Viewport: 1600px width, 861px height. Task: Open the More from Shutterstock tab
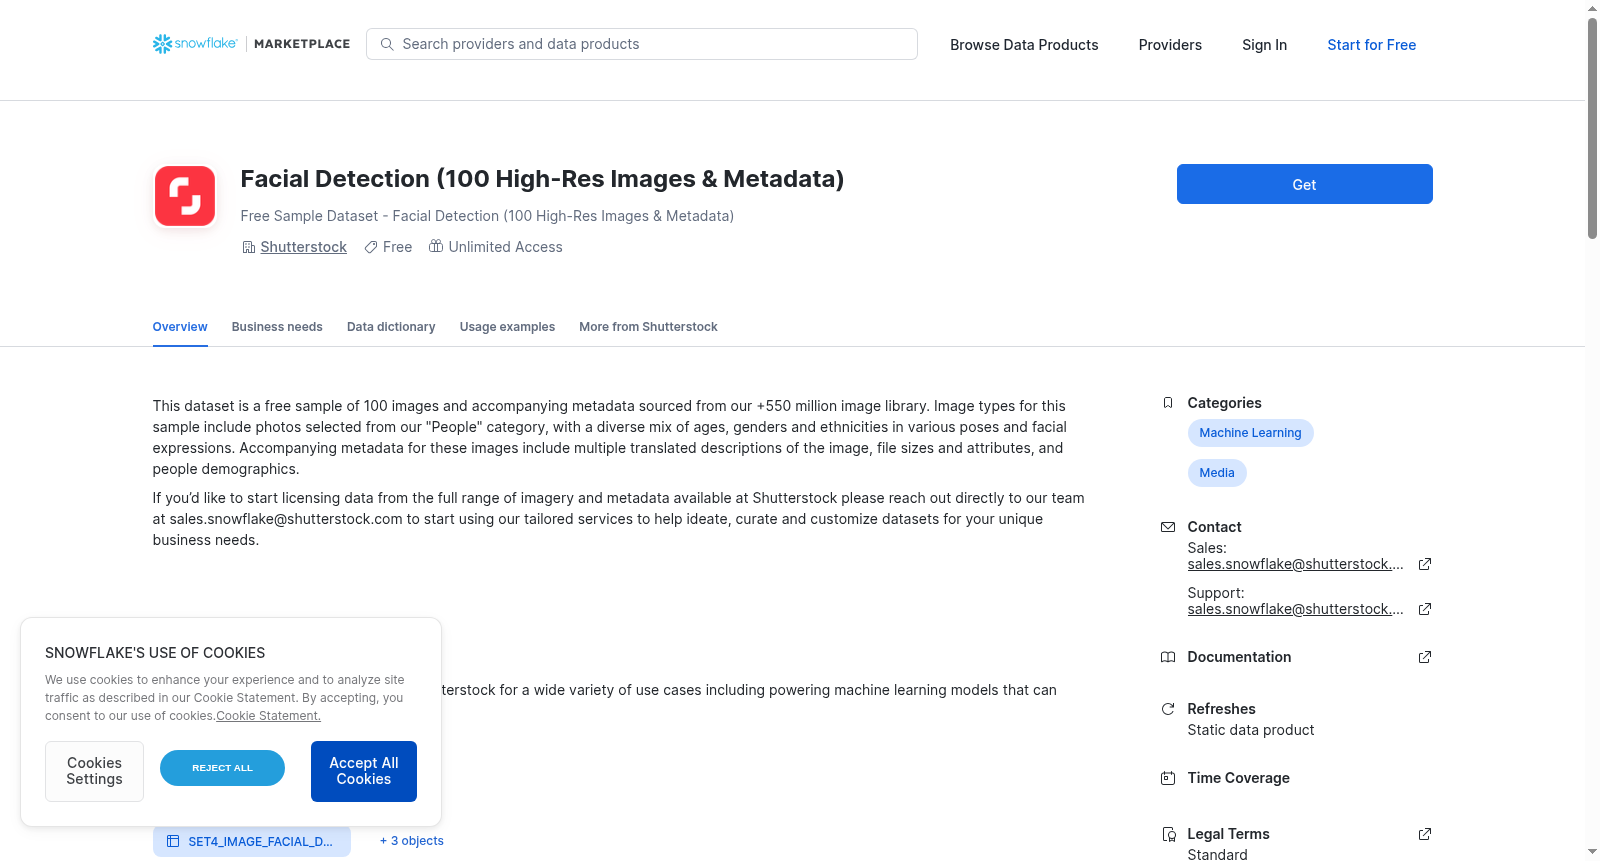(x=648, y=327)
